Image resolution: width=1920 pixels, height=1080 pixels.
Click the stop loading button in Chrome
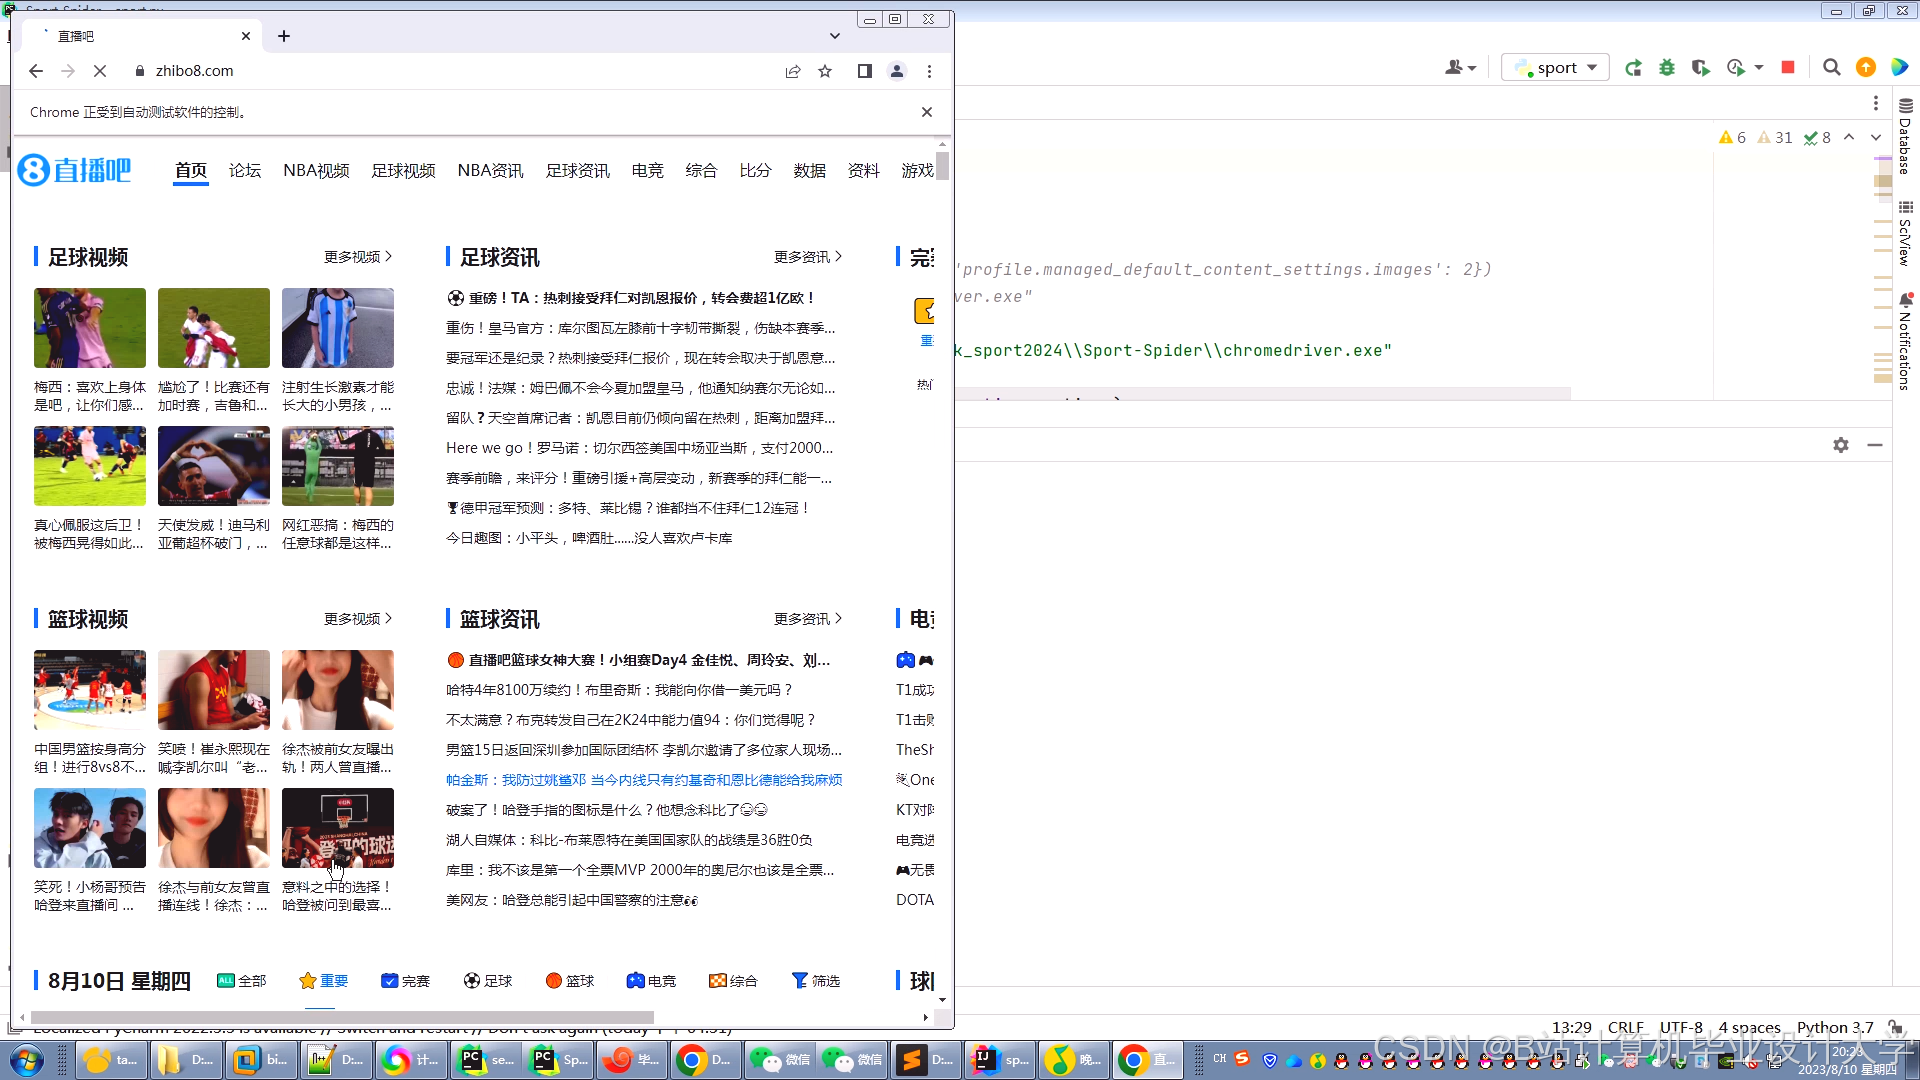[x=100, y=71]
